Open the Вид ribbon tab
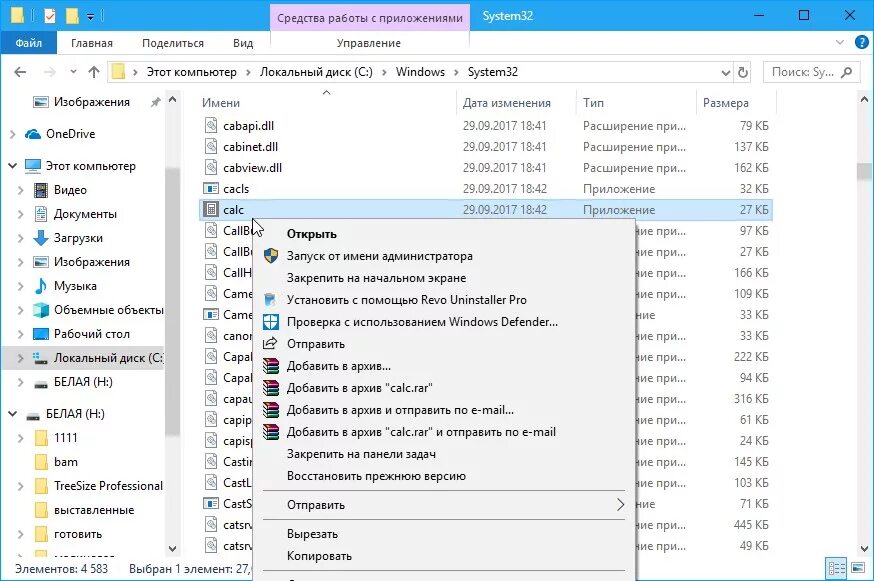 [x=243, y=43]
